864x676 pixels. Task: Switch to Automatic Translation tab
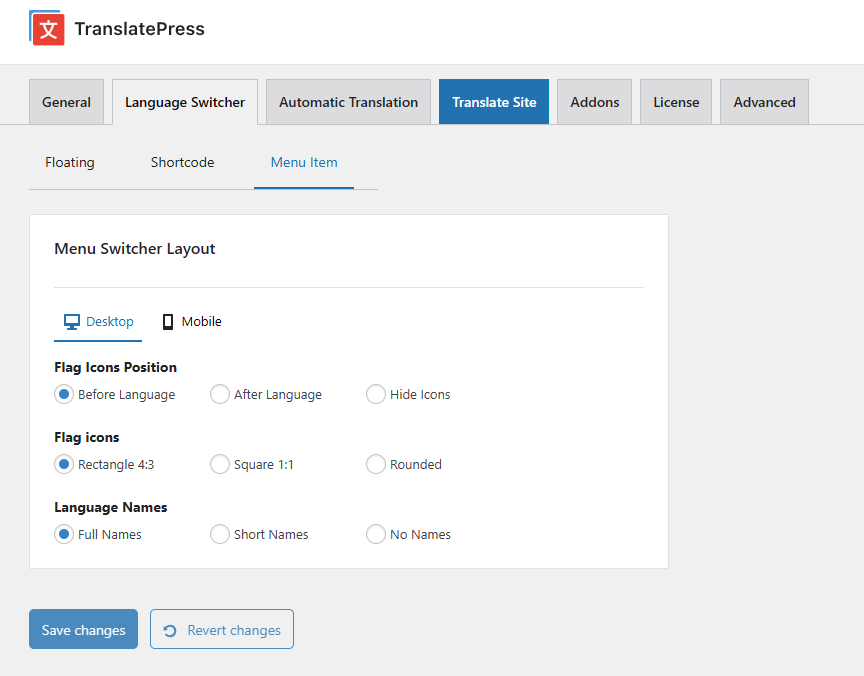point(348,102)
